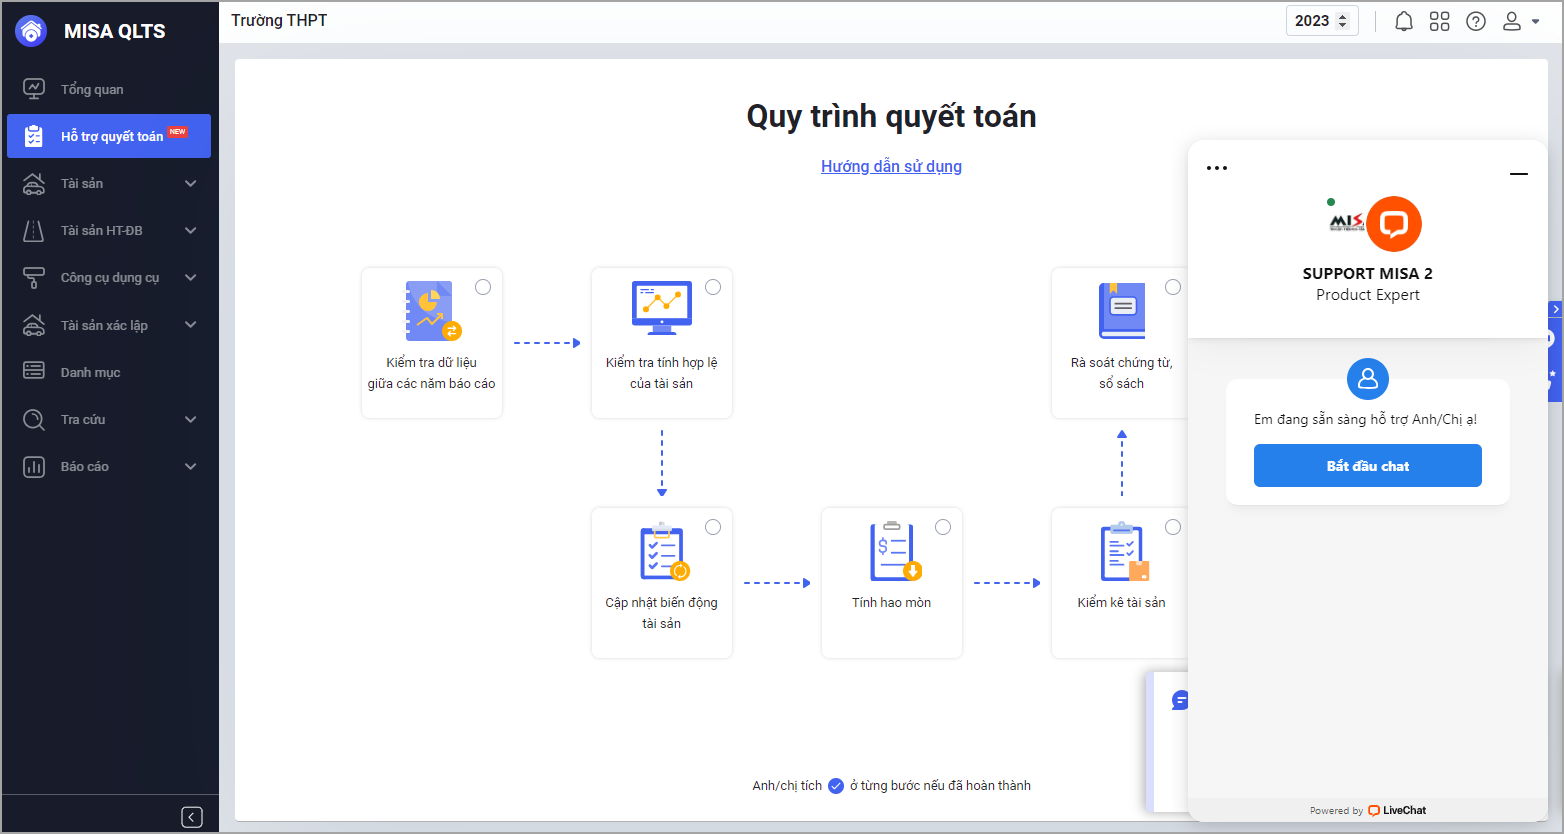This screenshot has height=834, width=1564.
Task: Click the Tài sản car icon
Action: pos(34,183)
